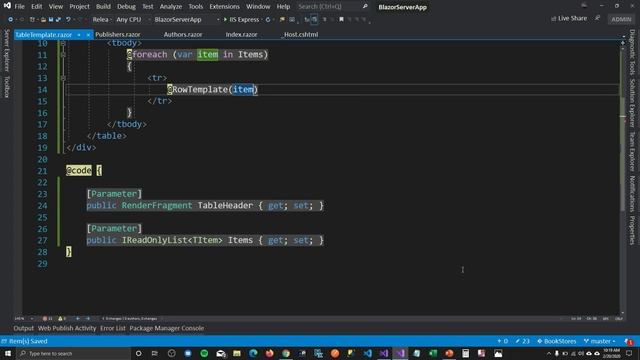640x360 pixels.
Task: Click the warning count icon under the editor
Action: point(60,318)
